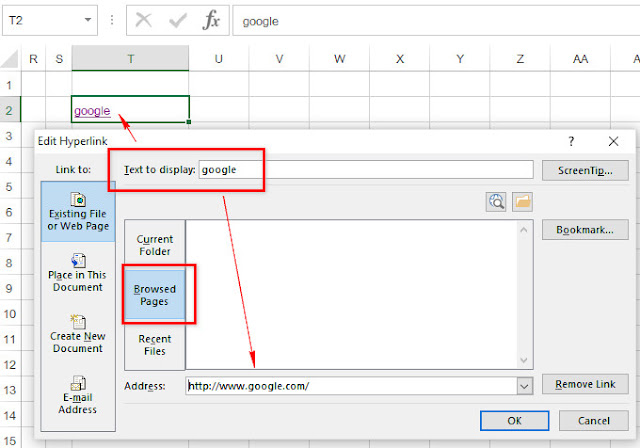Select row 1 header

click(10, 84)
